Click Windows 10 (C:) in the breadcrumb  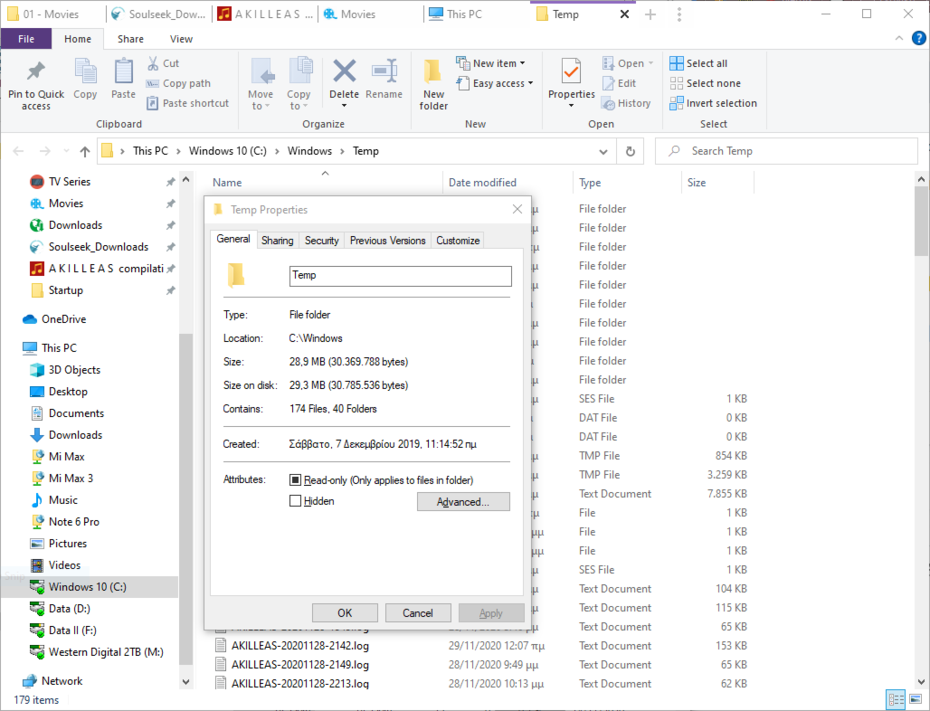tap(228, 151)
